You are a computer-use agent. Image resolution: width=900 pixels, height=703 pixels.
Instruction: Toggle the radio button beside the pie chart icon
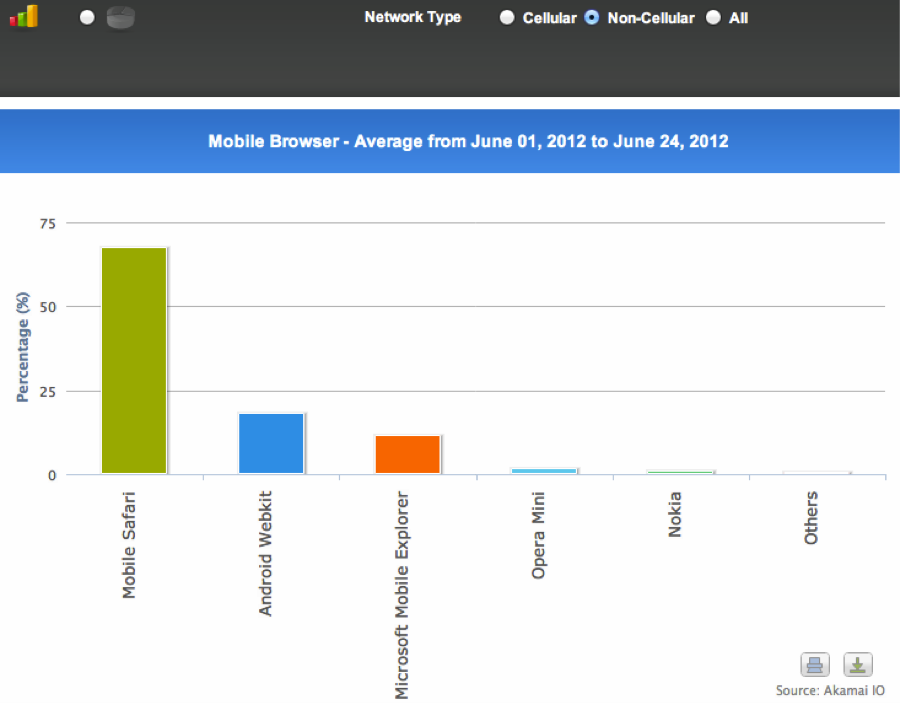[87, 17]
